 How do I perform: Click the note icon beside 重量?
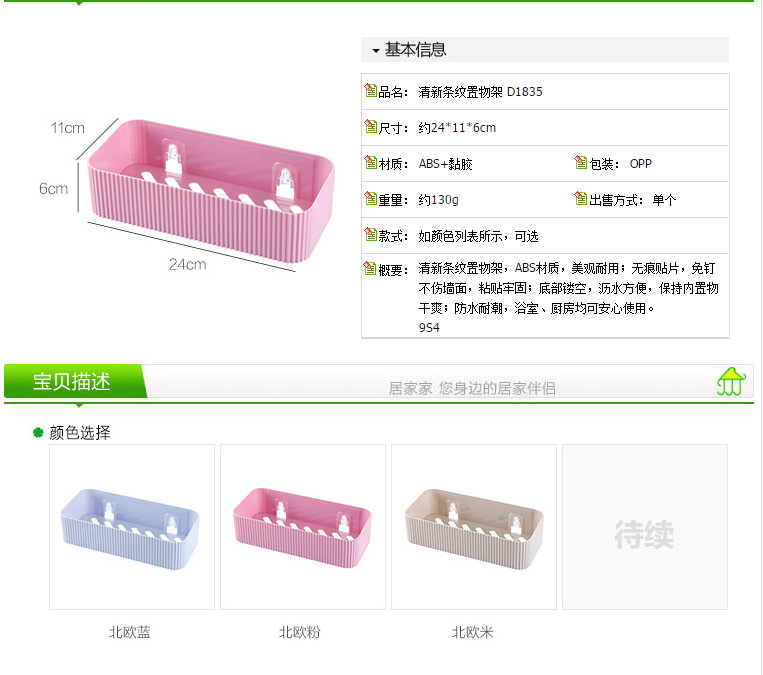[370, 199]
